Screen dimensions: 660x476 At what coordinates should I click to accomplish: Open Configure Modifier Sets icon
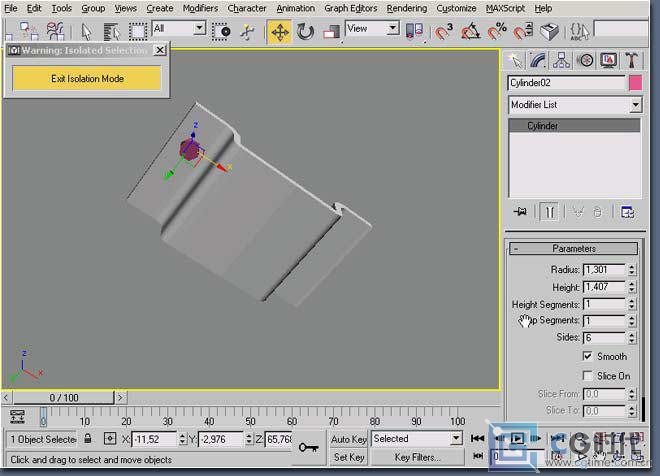628,212
